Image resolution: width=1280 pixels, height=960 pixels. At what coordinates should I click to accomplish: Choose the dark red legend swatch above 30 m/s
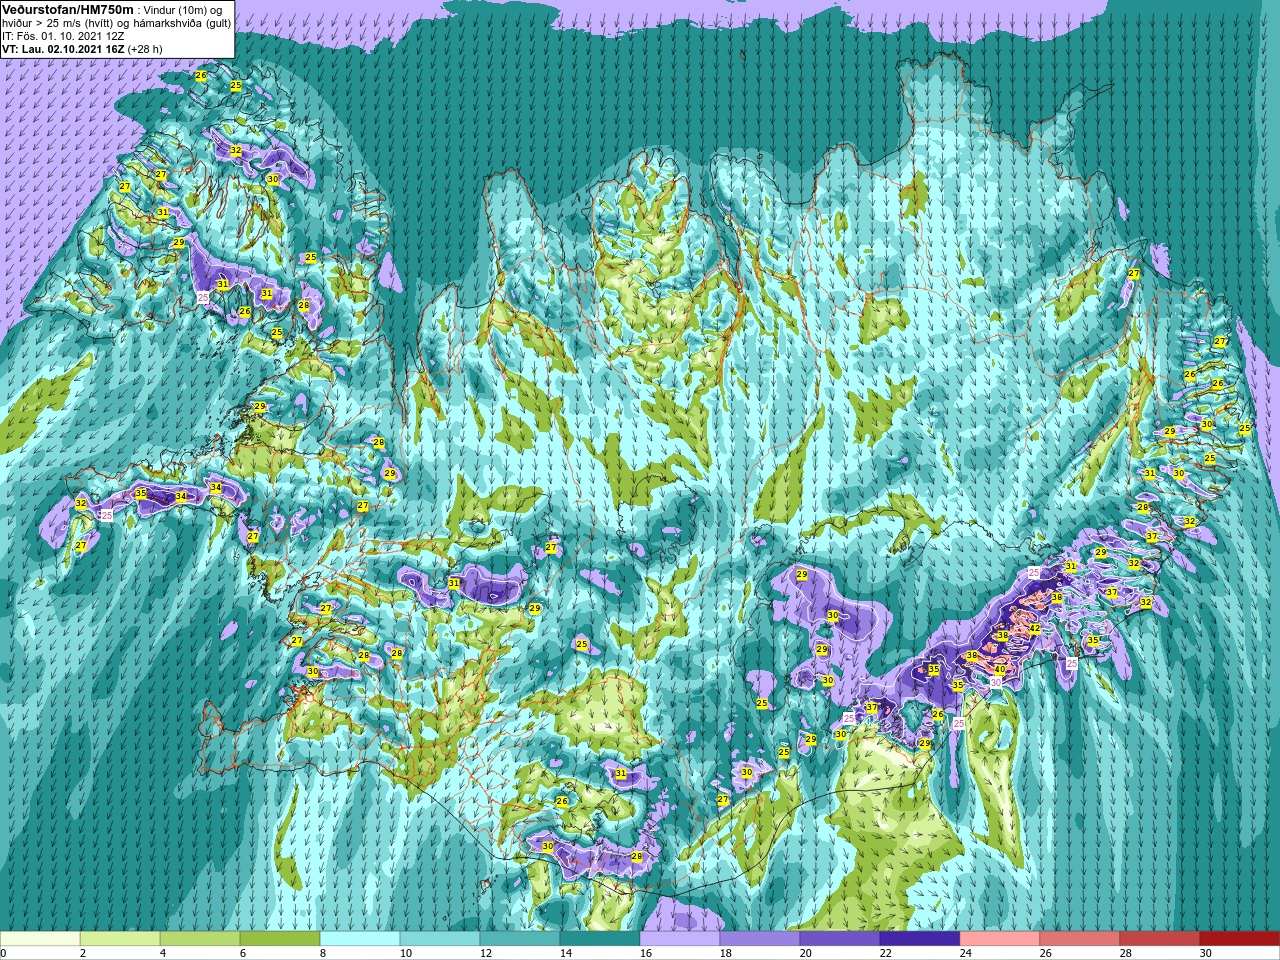tap(1240, 939)
